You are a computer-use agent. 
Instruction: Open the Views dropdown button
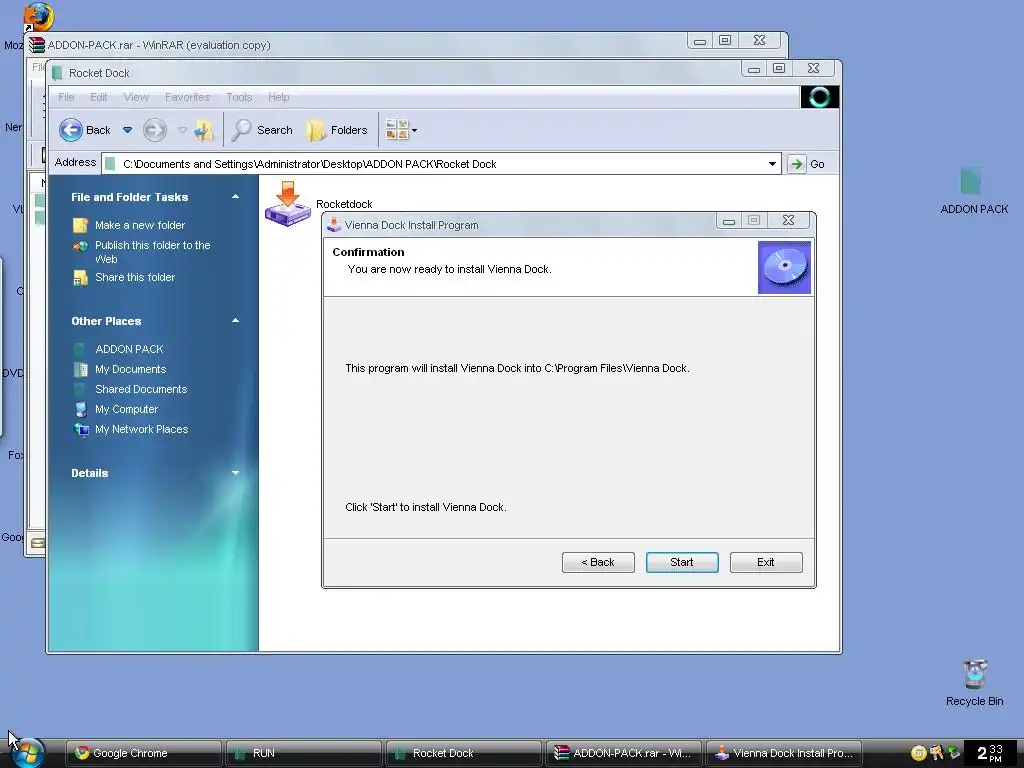coord(401,130)
